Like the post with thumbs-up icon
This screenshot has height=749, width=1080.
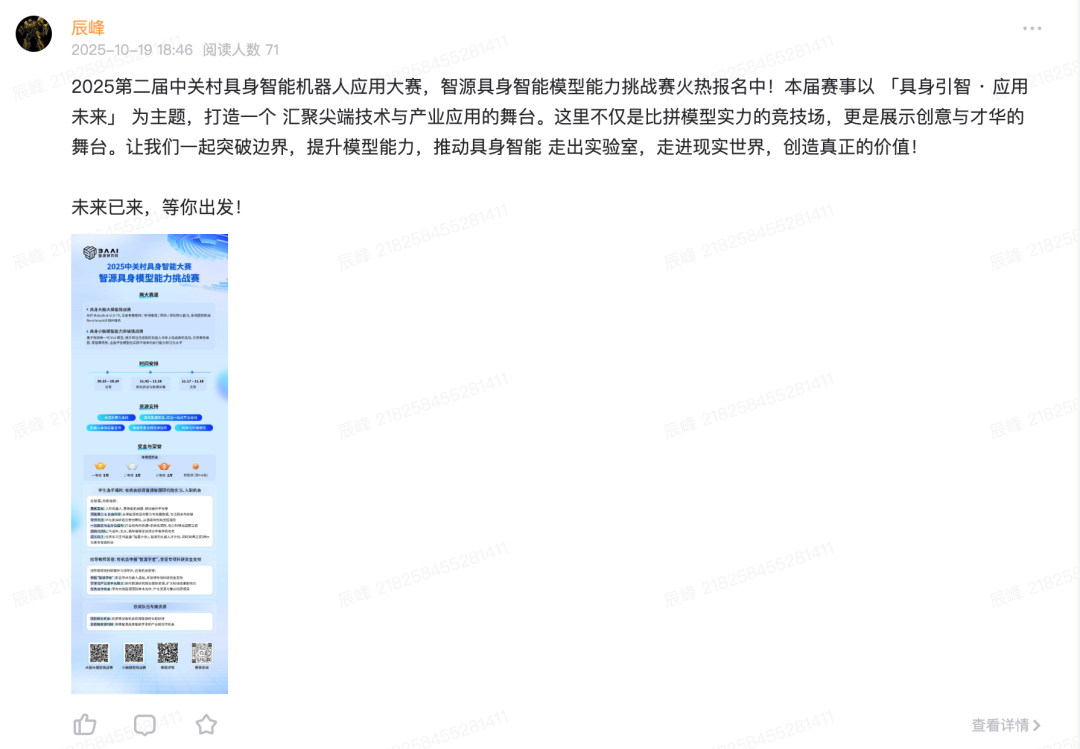click(x=85, y=724)
